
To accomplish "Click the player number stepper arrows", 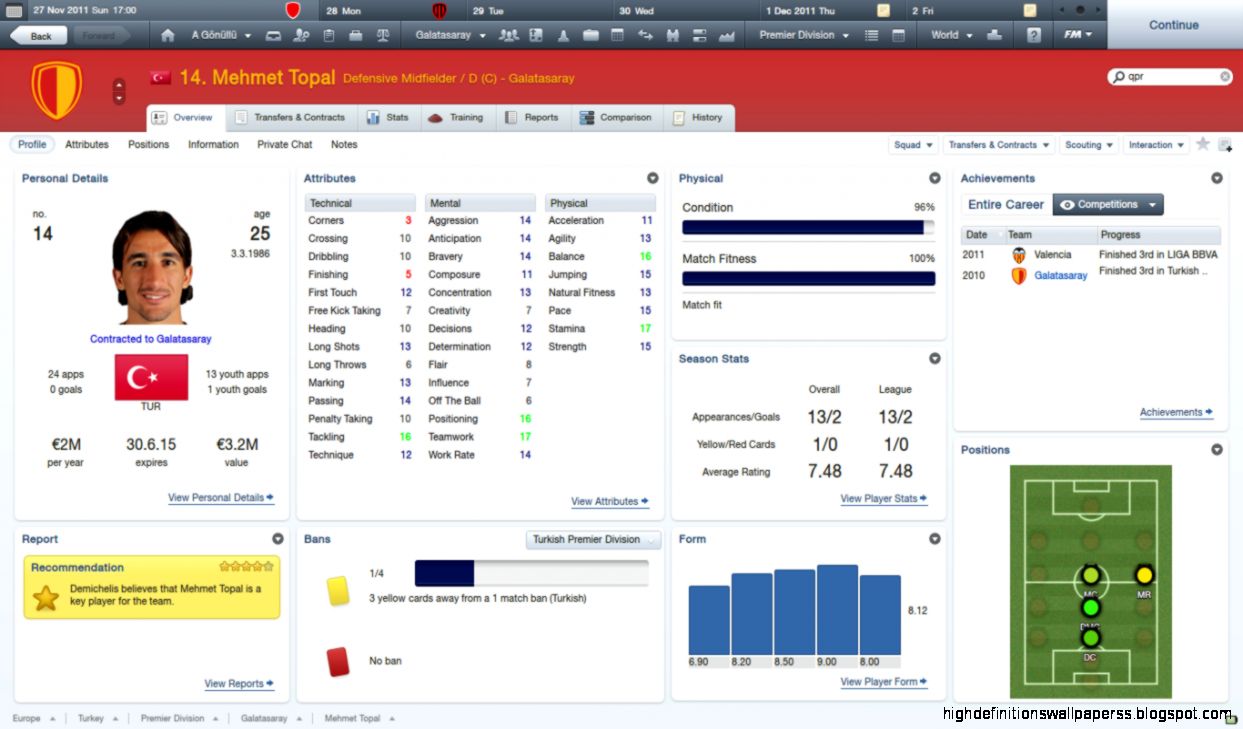I will (x=119, y=91).
